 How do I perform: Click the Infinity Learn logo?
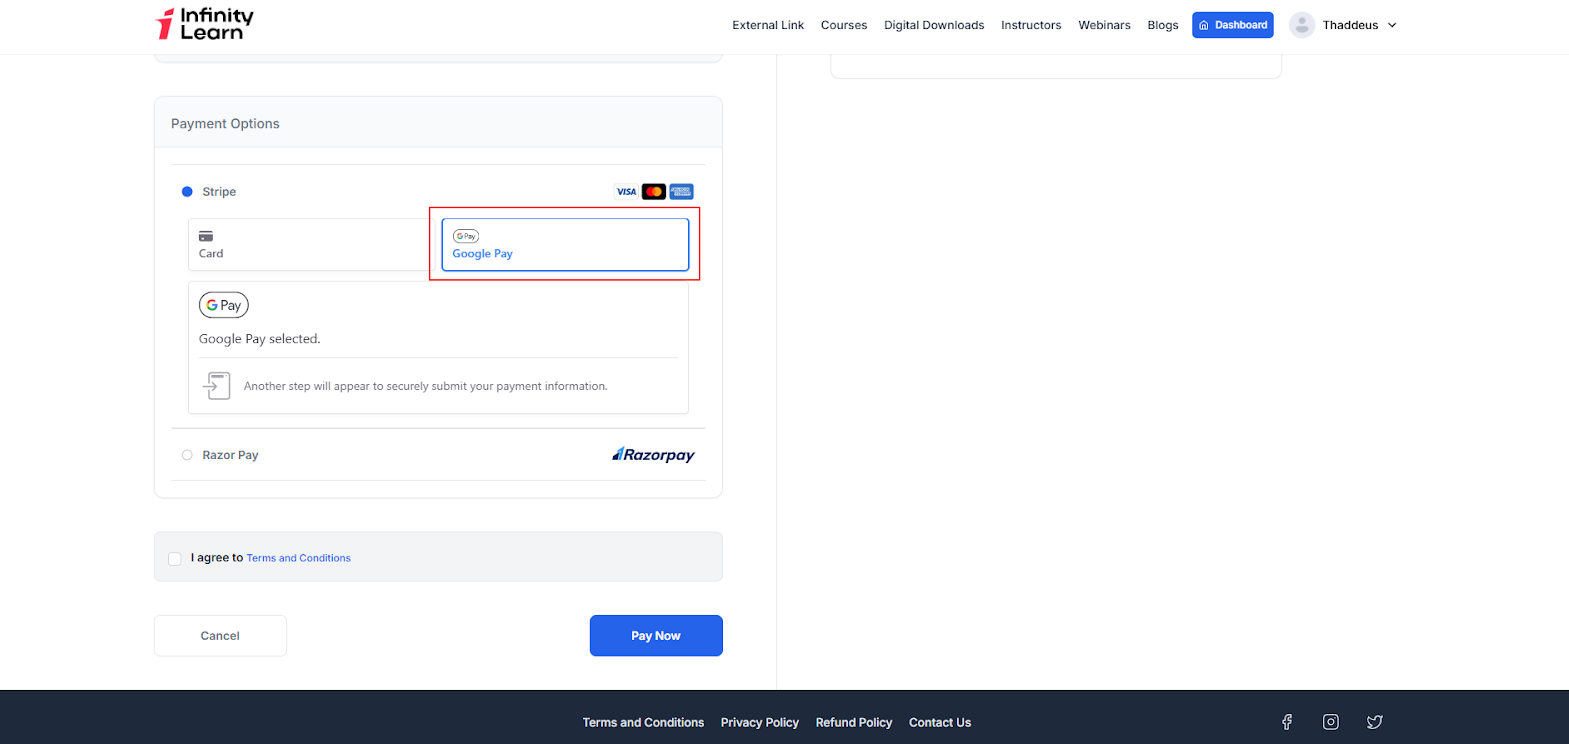tap(205, 24)
